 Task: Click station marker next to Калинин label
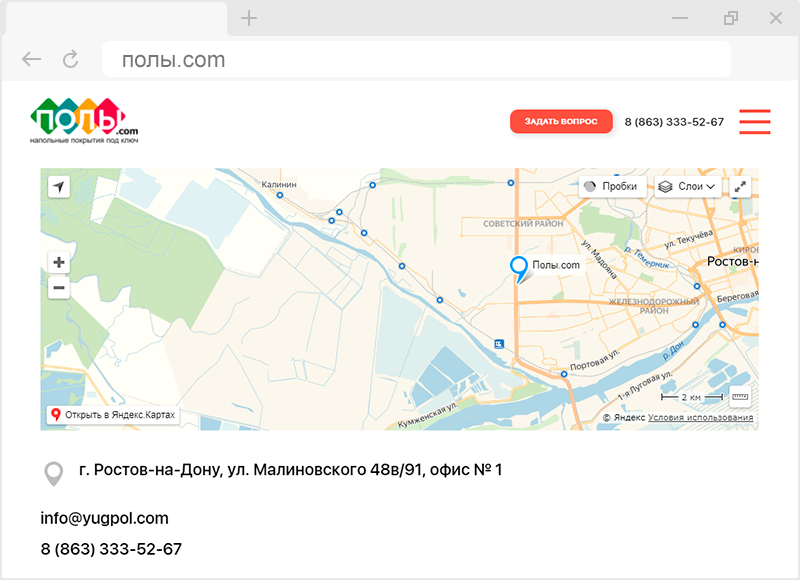pyautogui.click(x=280, y=195)
